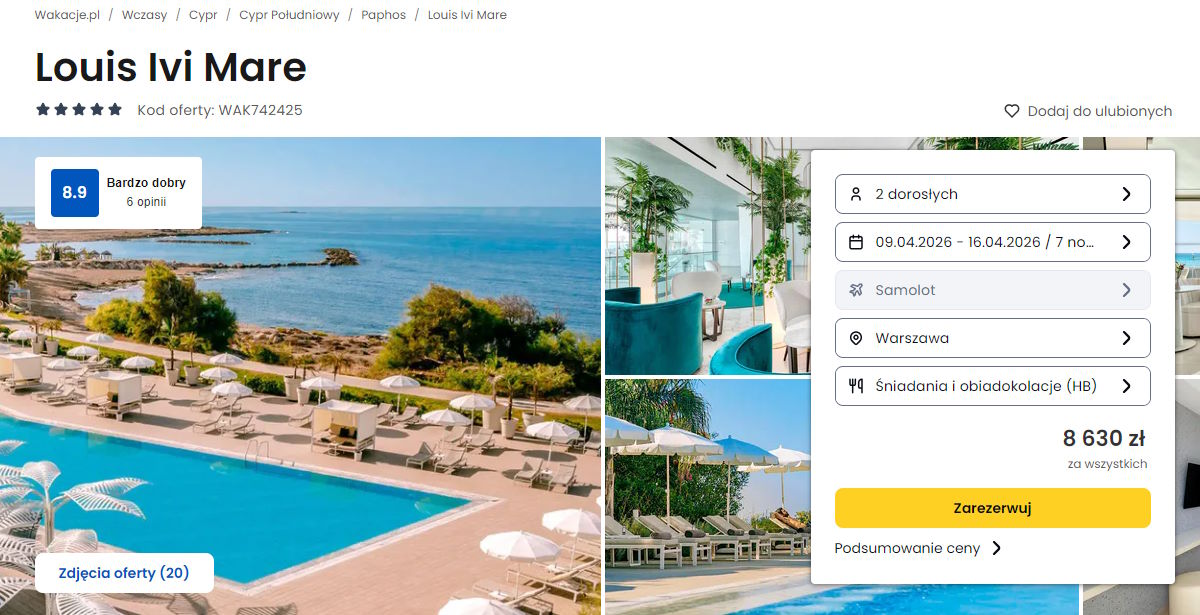Click the calendar icon in date field
The image size is (1200, 615).
[x=855, y=242]
